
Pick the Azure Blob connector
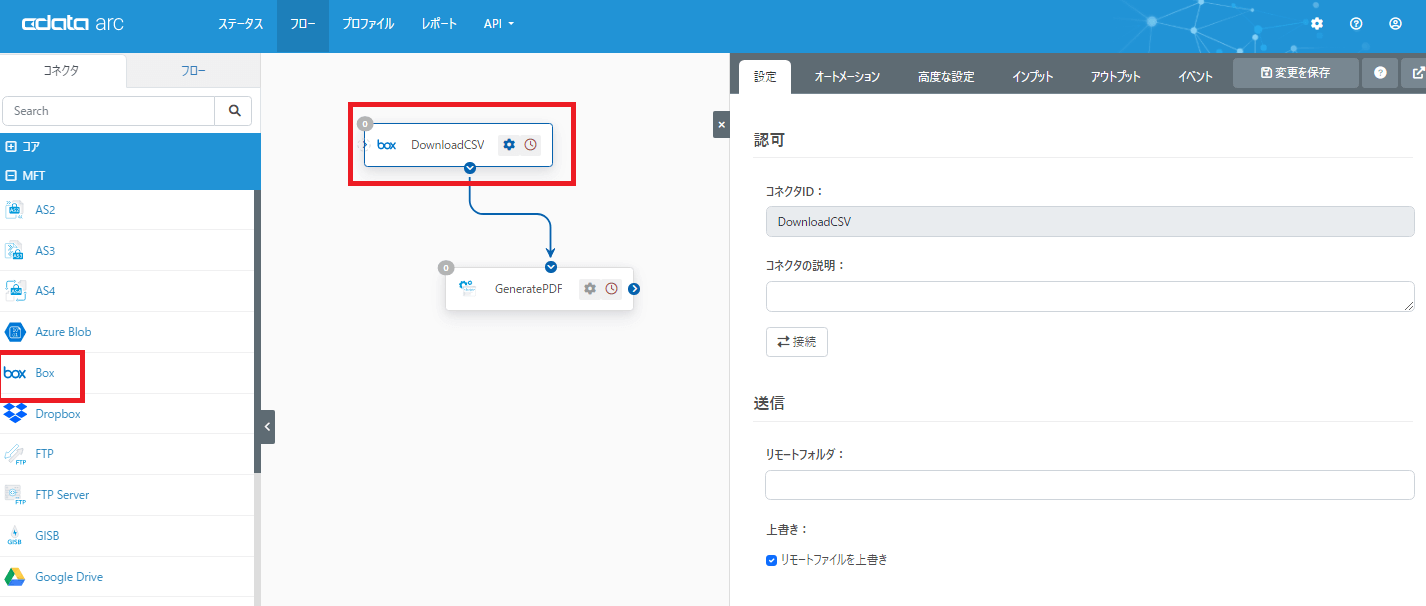(x=62, y=332)
